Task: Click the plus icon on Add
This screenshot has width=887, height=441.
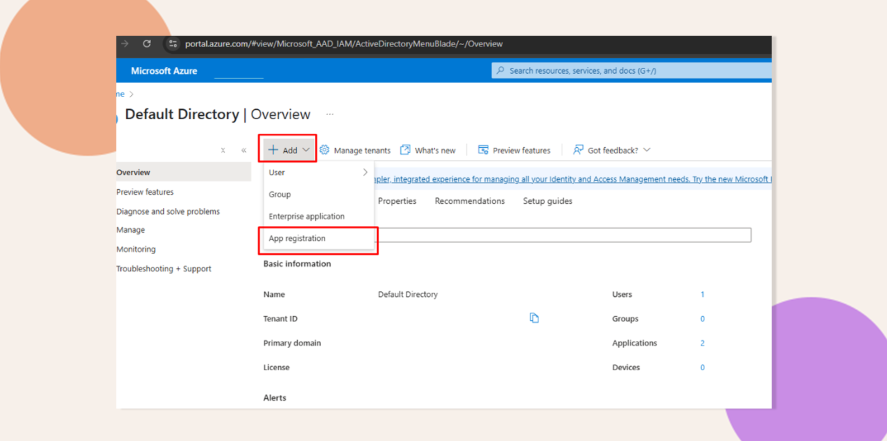Action: point(273,150)
